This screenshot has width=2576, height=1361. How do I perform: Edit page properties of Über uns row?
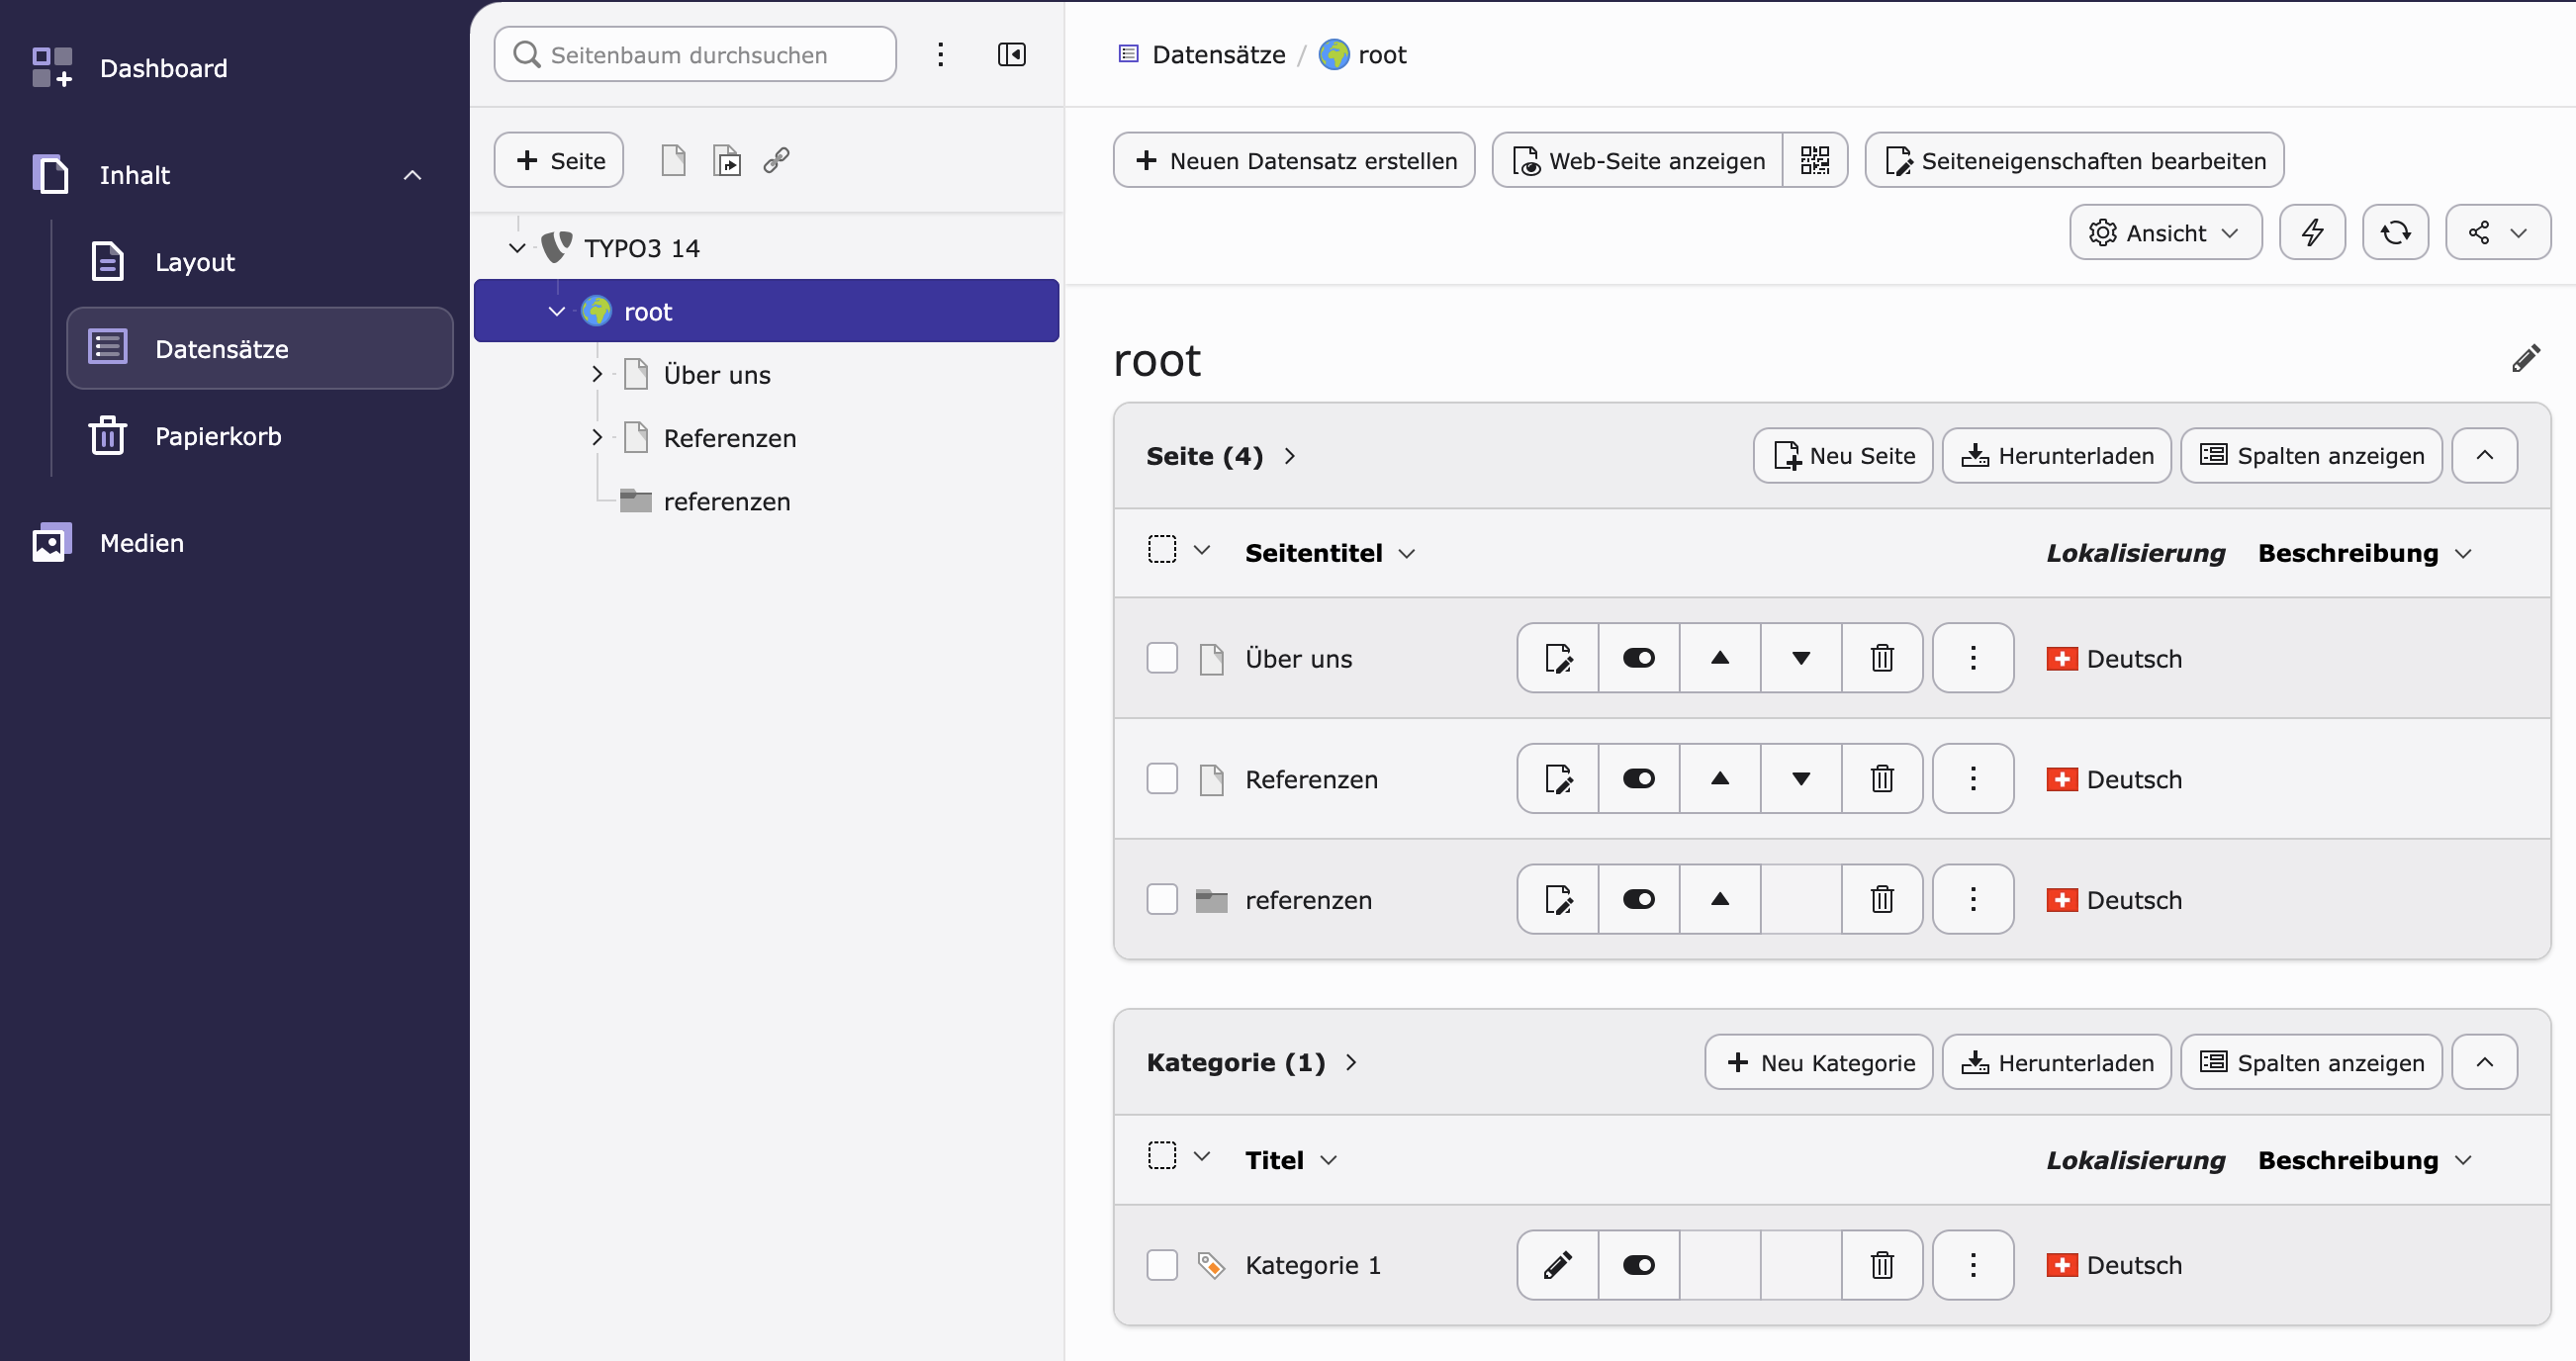pos(1558,658)
